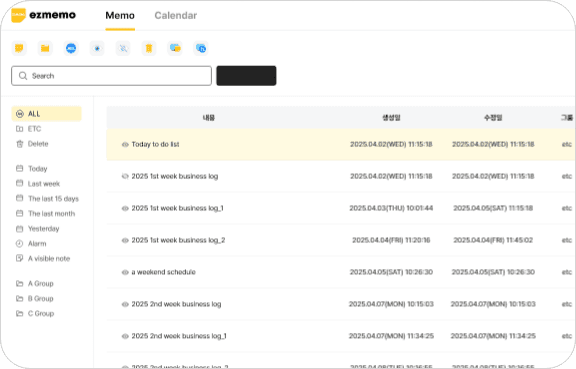Image resolution: width=576 pixels, height=369 pixels.
Task: Click folder icon beside C Group
Action: (19, 314)
